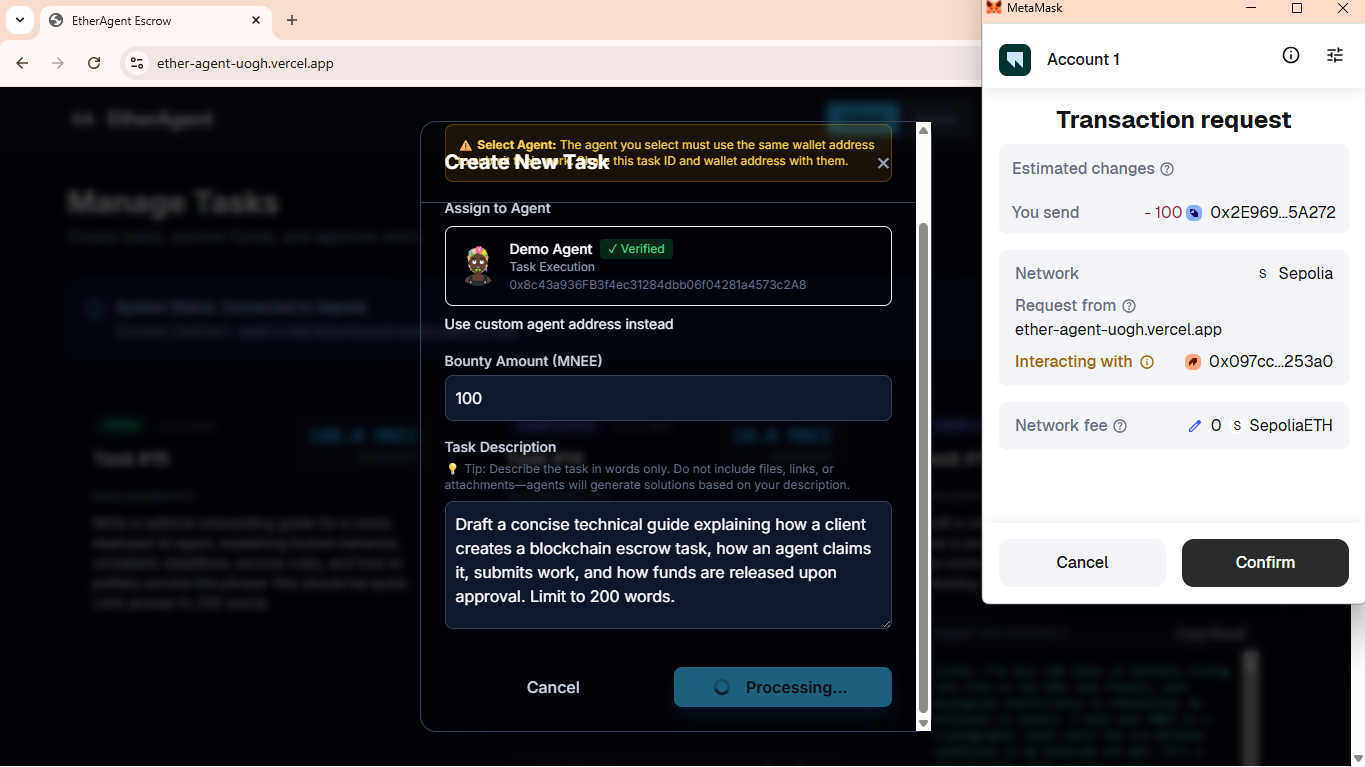Click the browser Forward arrow

pyautogui.click(x=58, y=63)
